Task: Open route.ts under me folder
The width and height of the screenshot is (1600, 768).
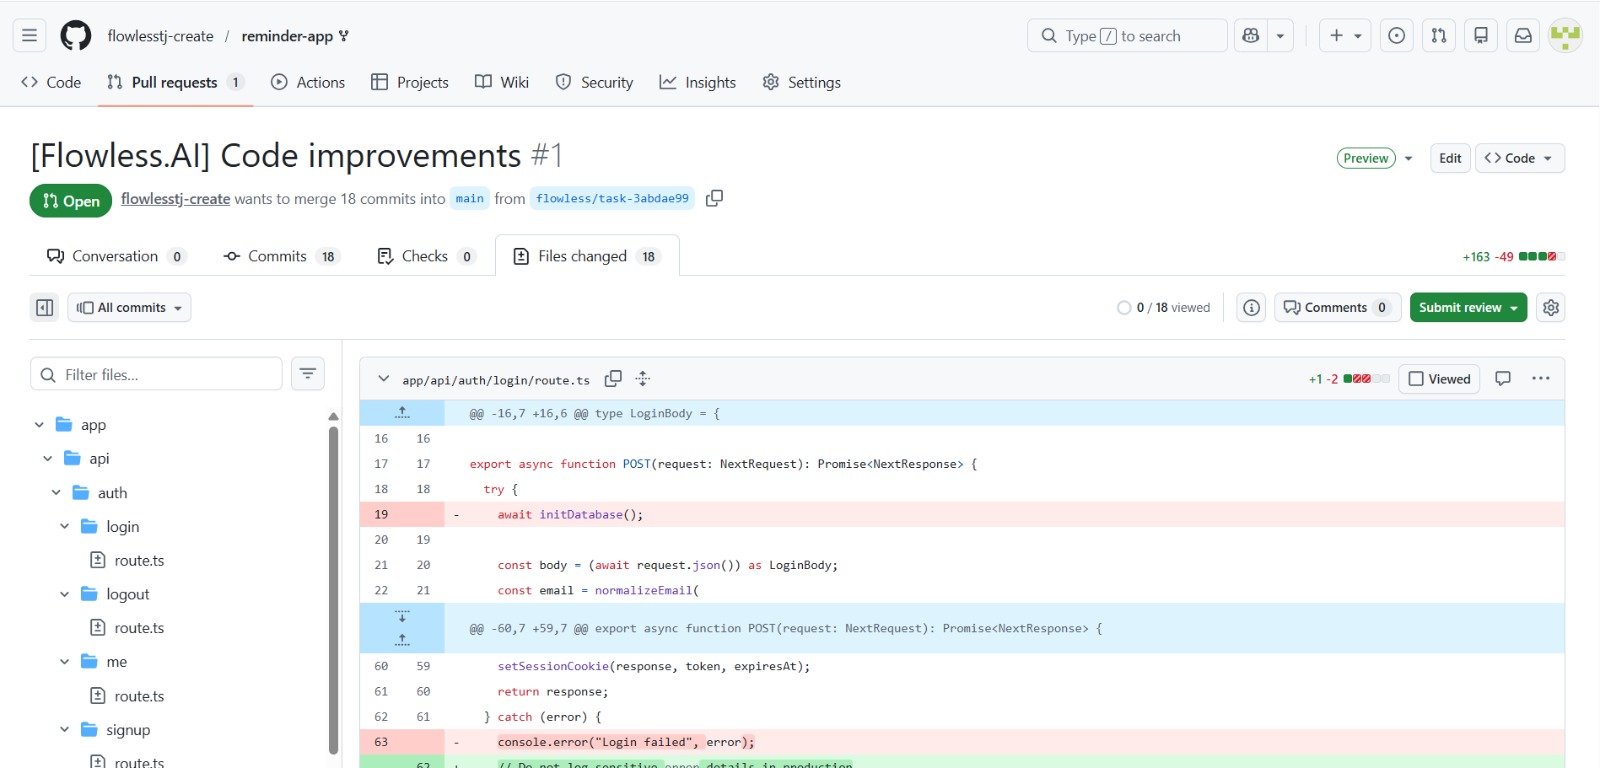Action: pyautogui.click(x=139, y=696)
